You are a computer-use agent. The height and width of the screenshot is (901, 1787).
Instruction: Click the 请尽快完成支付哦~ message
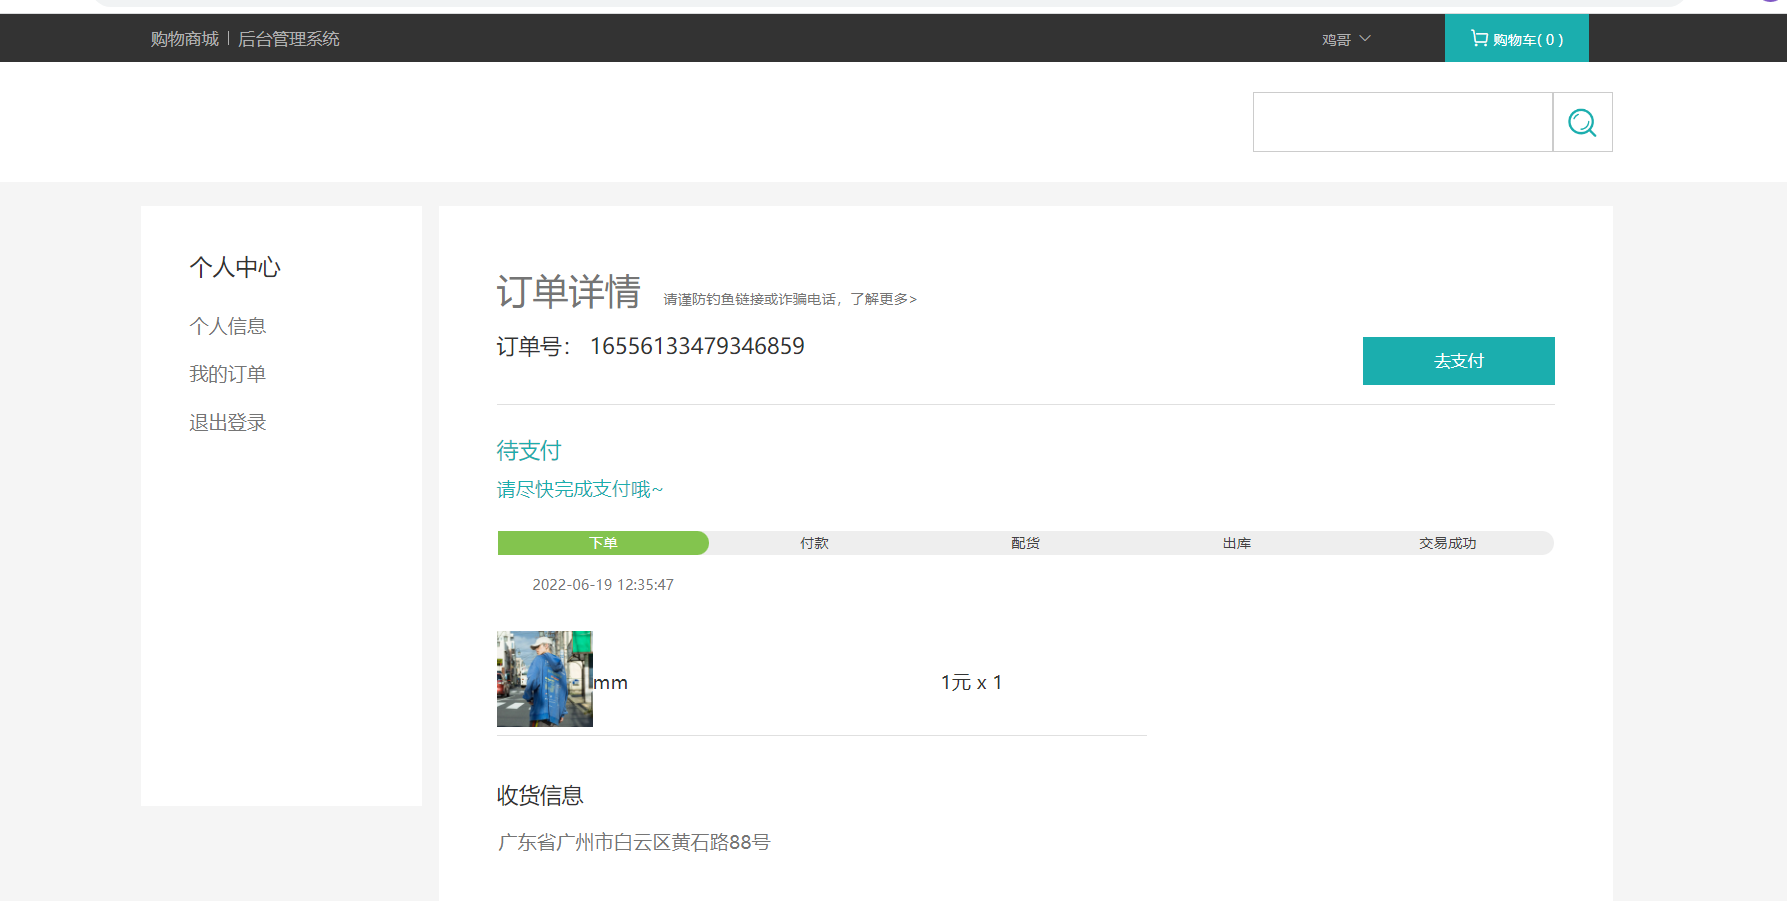[x=580, y=489]
